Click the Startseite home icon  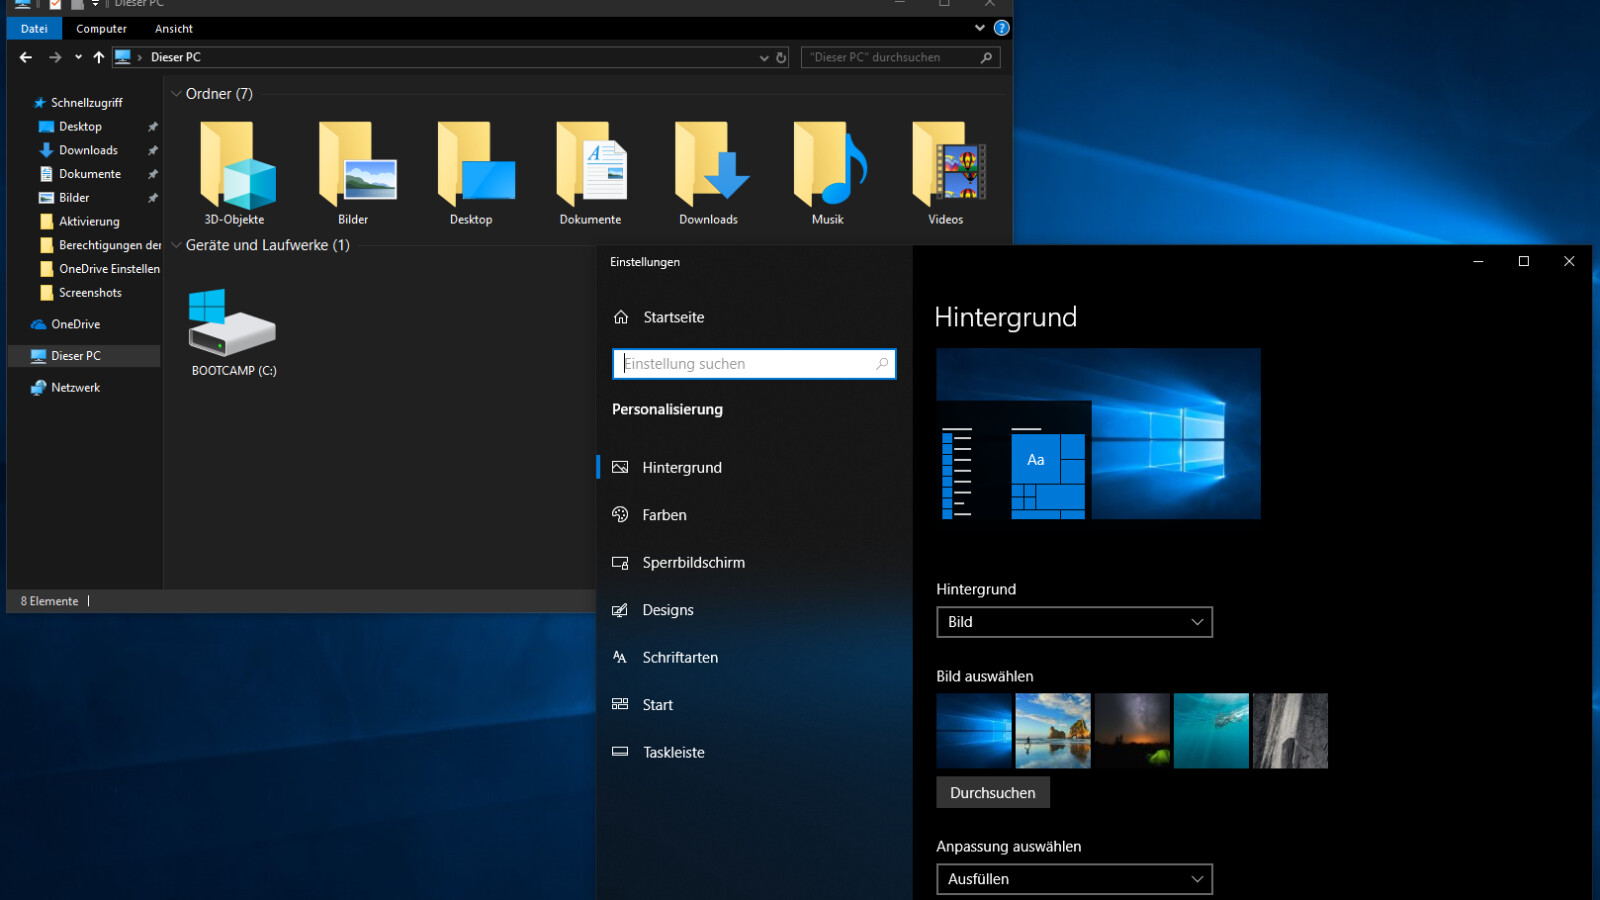tap(622, 317)
